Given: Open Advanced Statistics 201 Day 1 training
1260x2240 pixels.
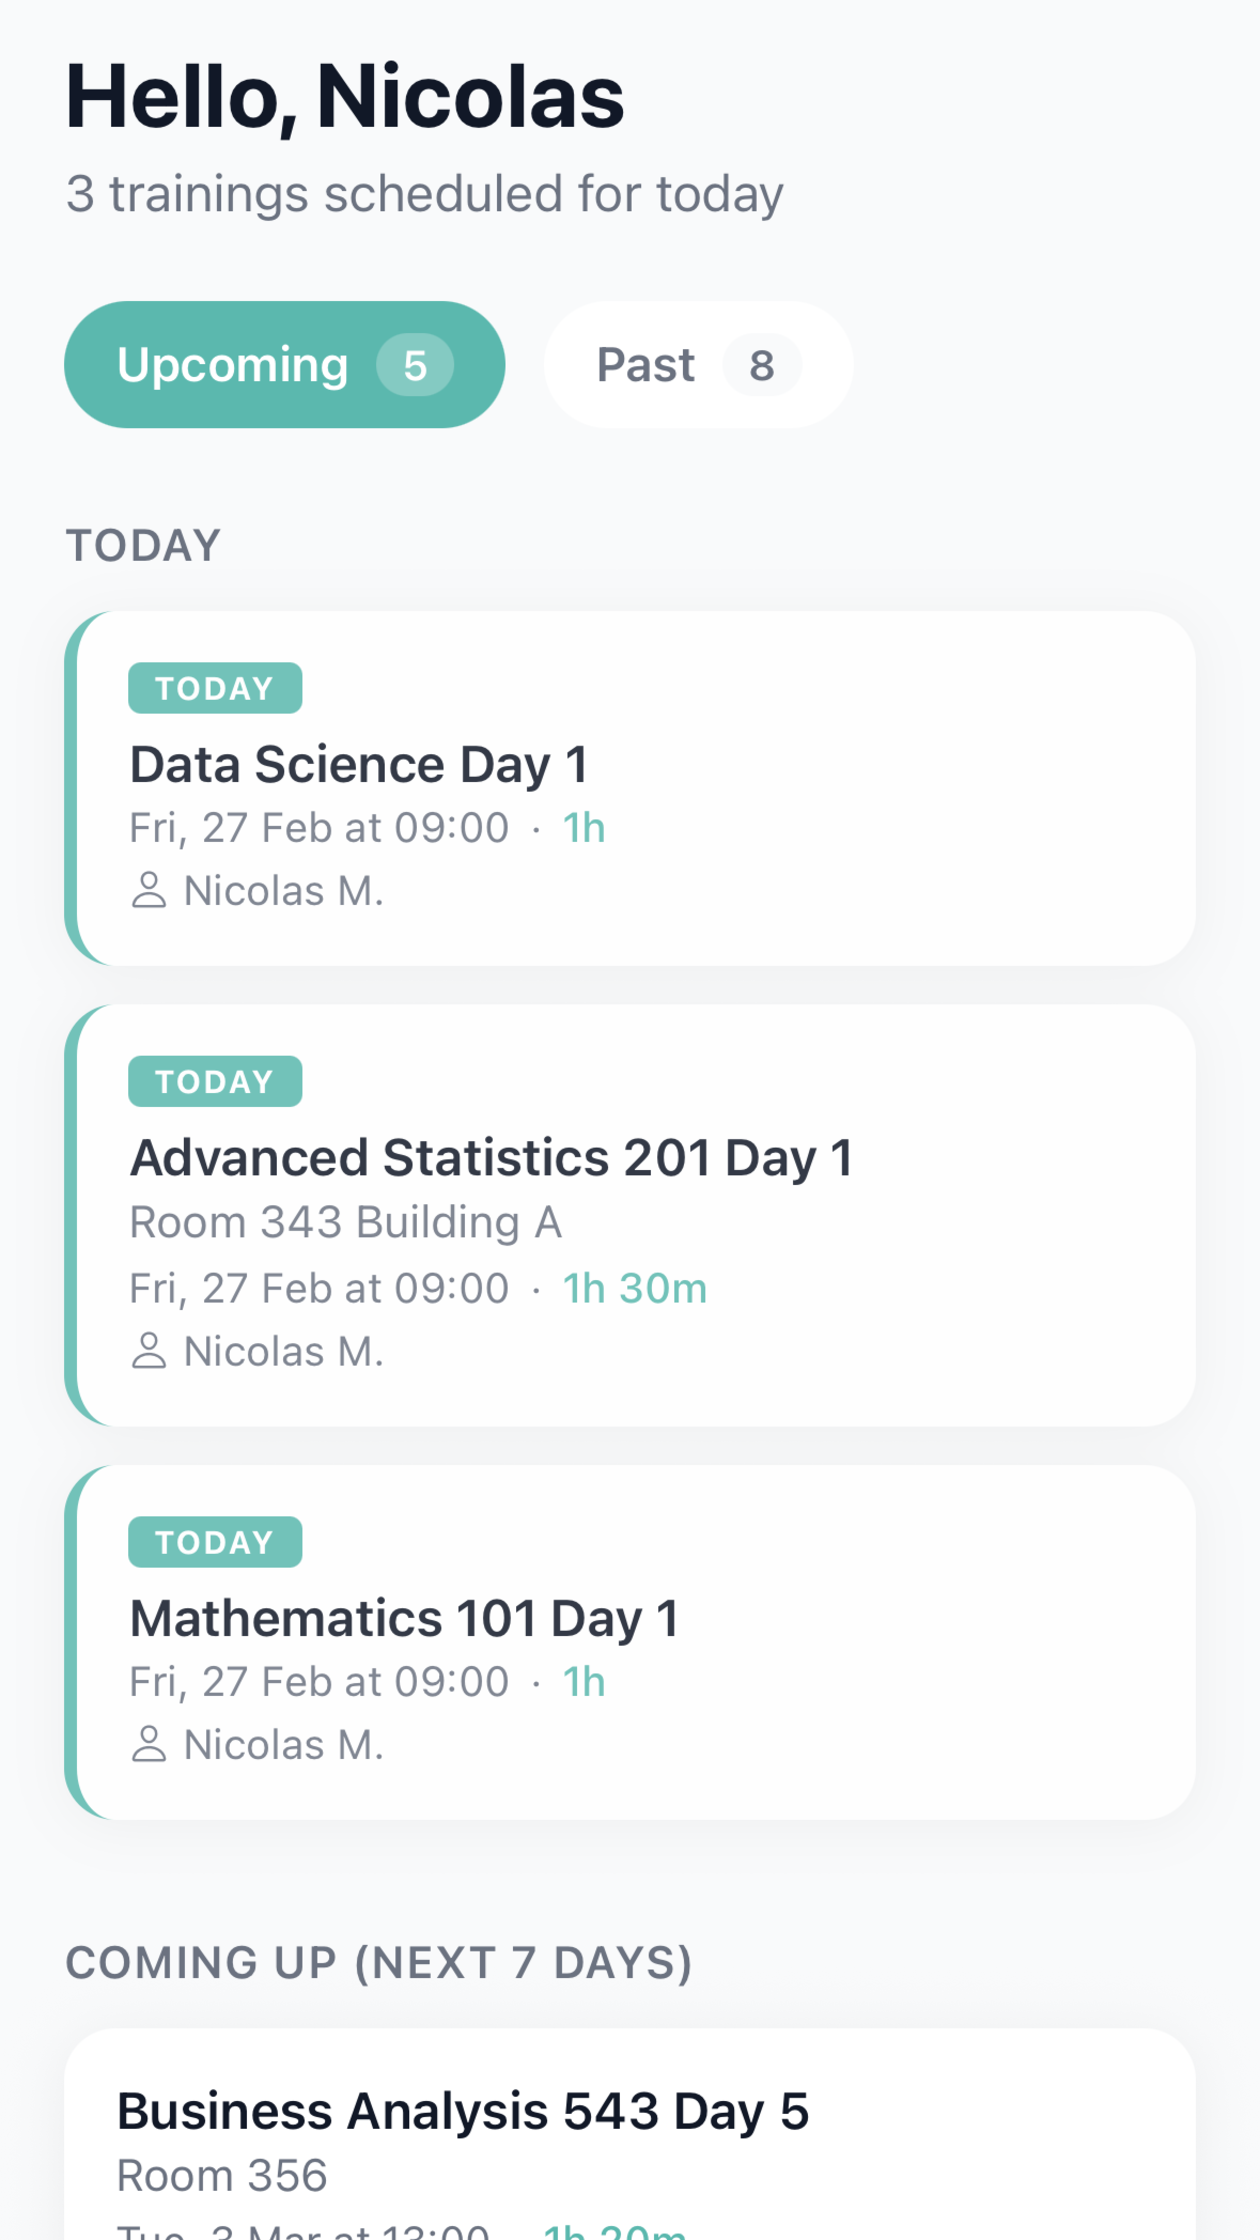Looking at the screenshot, I should coord(490,1158).
